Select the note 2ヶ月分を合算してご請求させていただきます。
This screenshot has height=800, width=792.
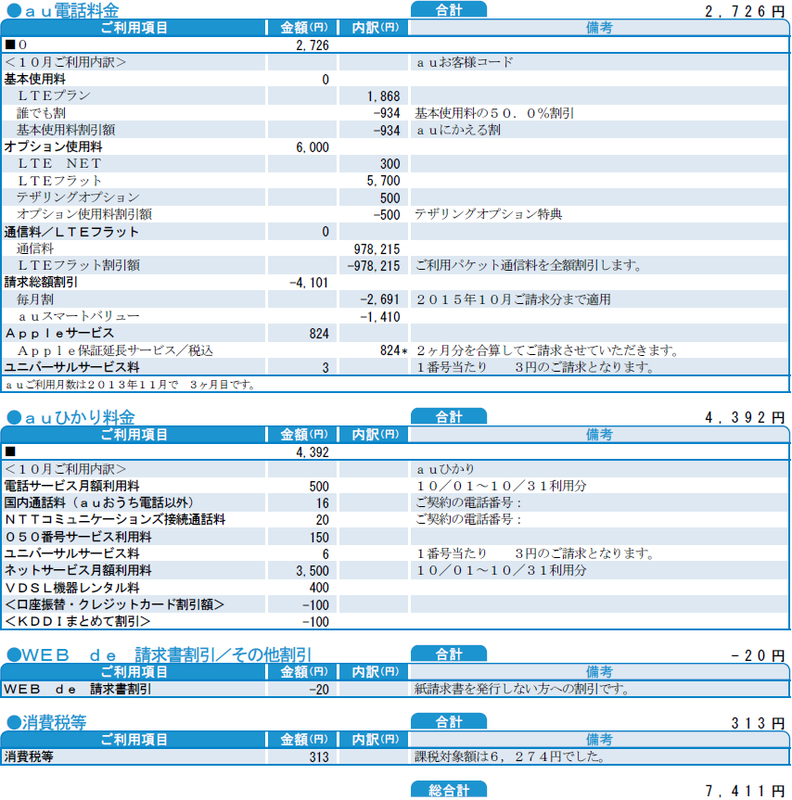pos(547,350)
